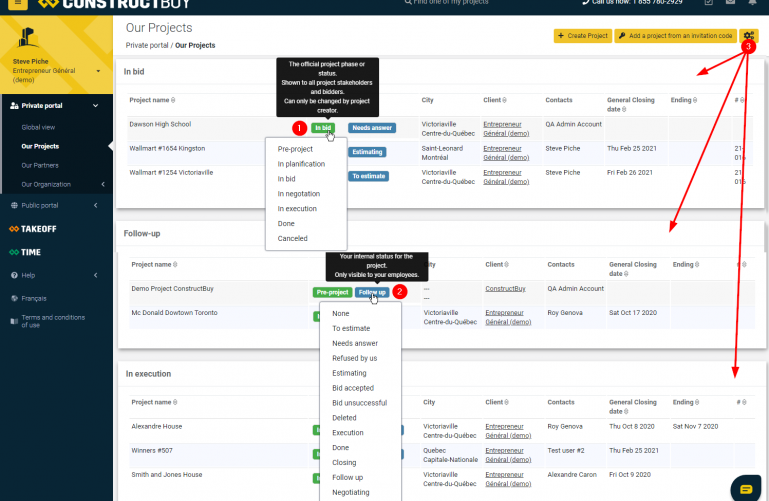Open Mc Donald Dowtown Toronto project name
769x501 pixels.
174,313
